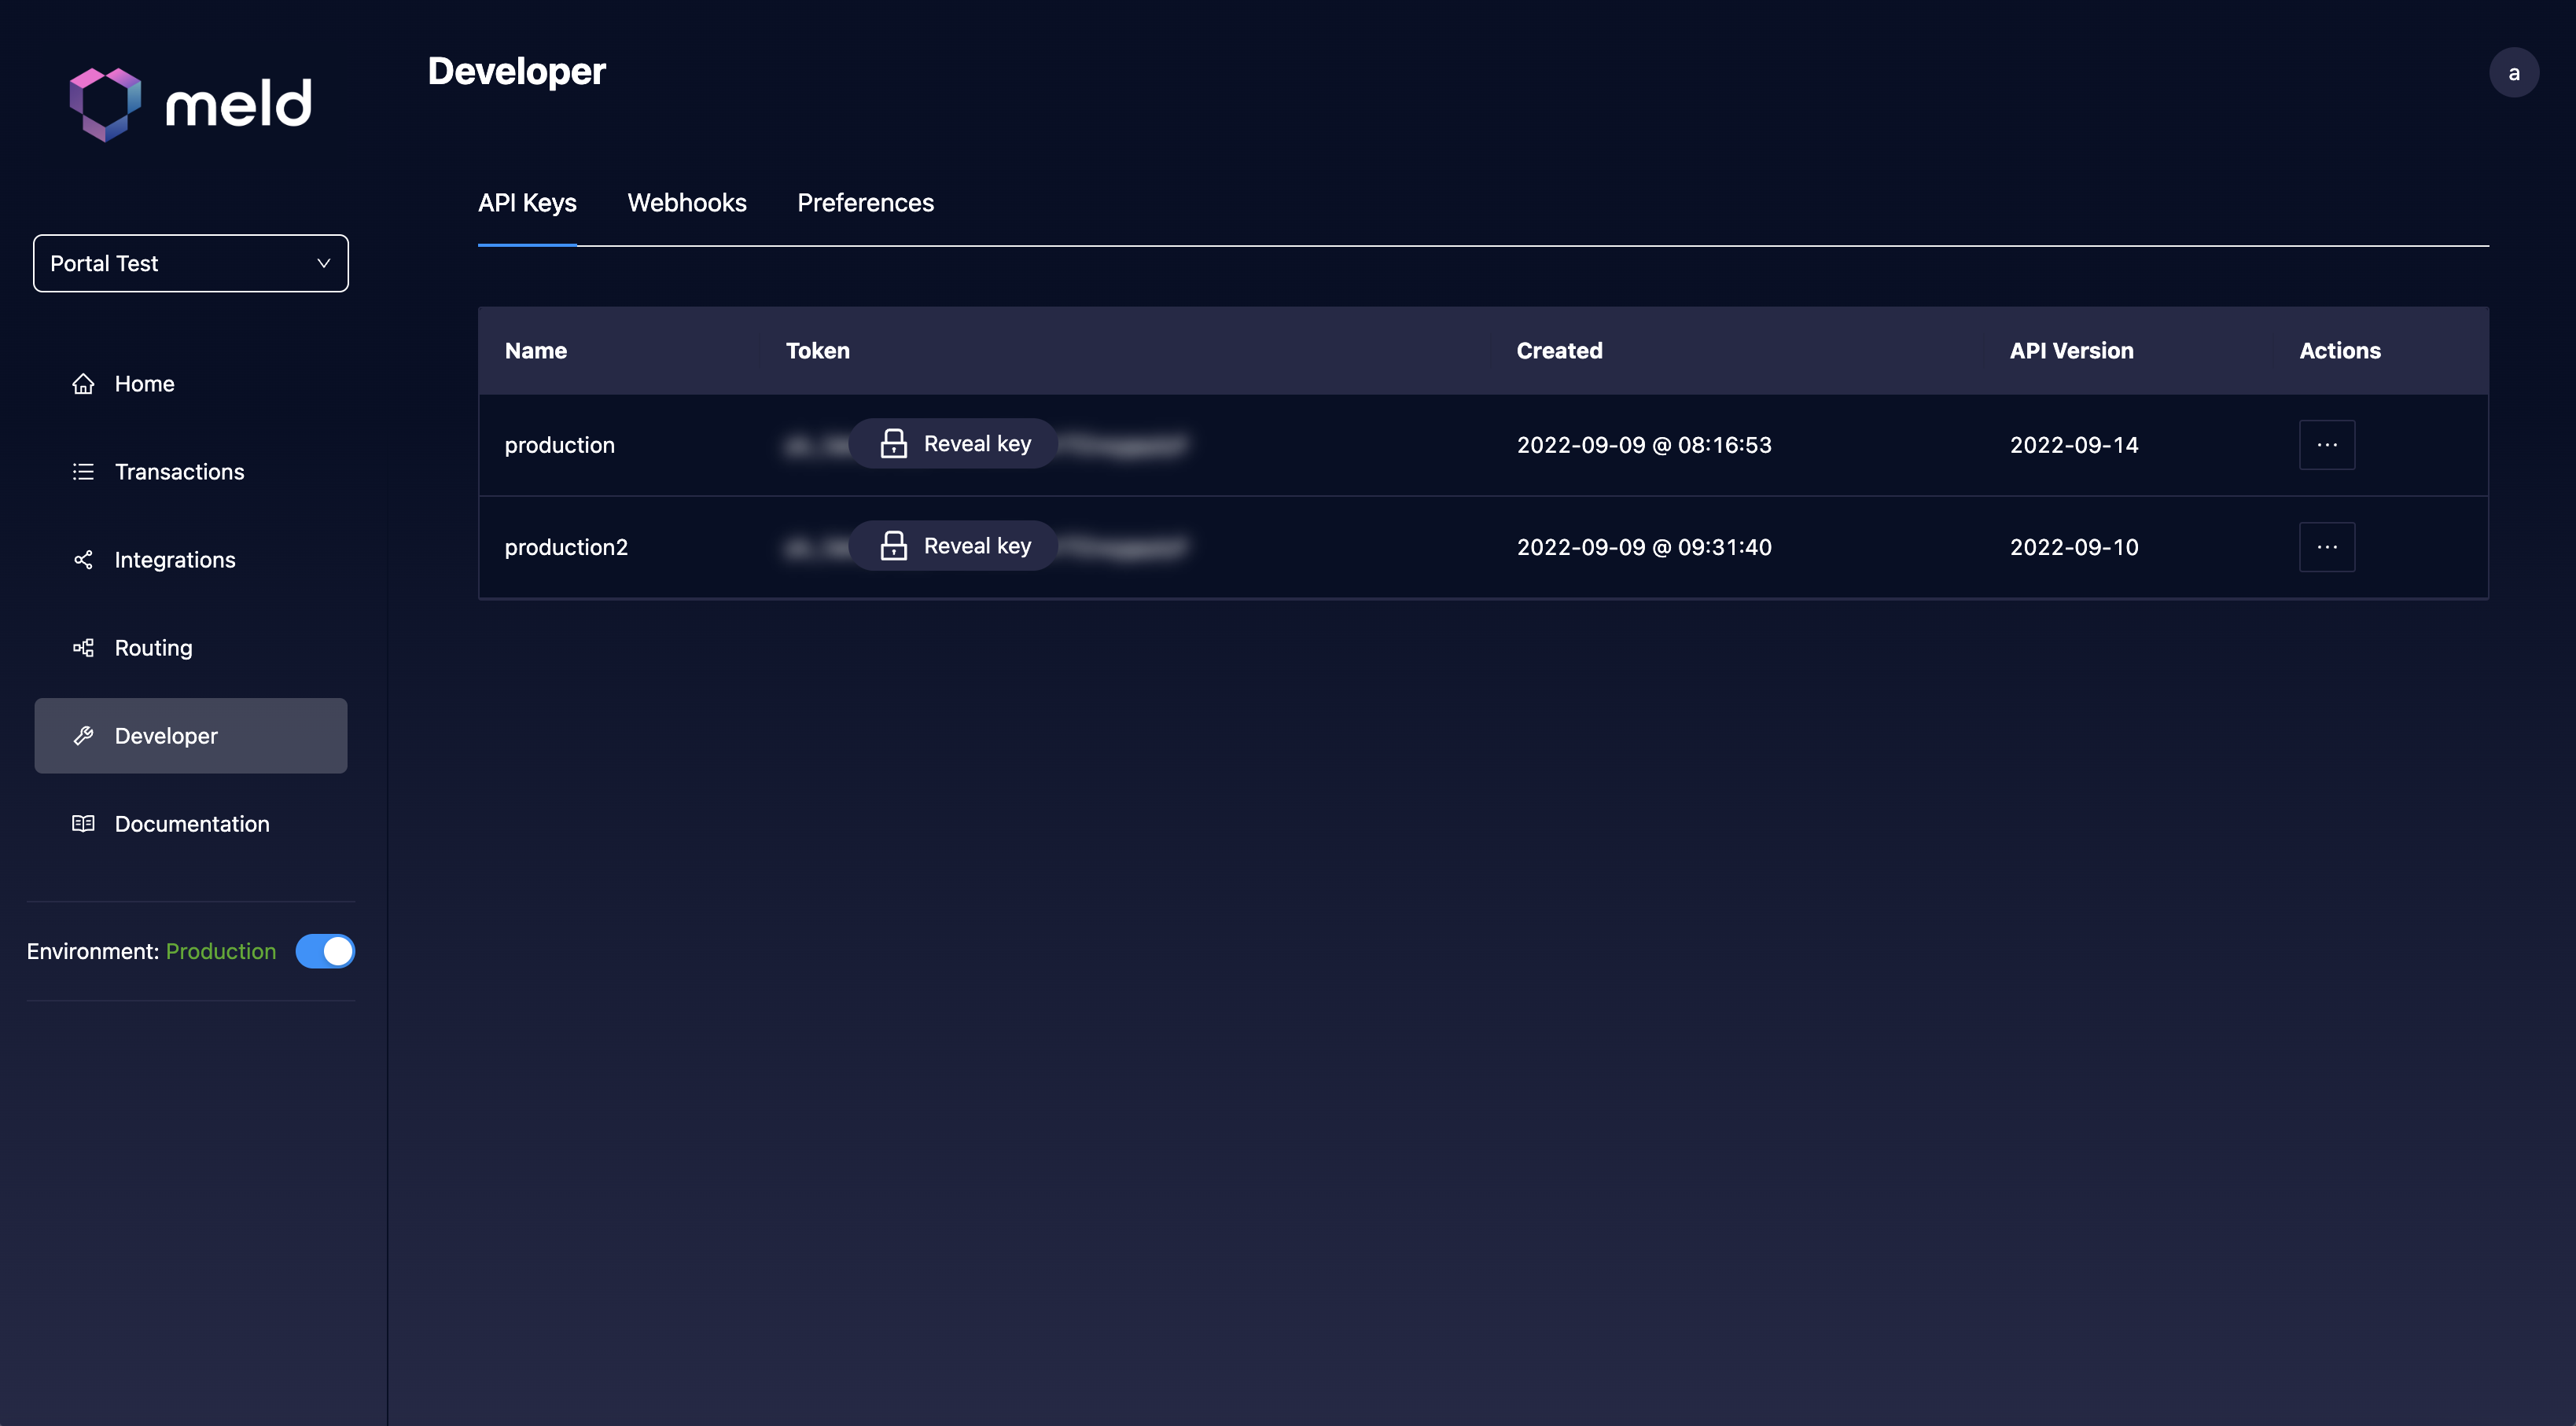Image resolution: width=2576 pixels, height=1426 pixels.
Task: Open the Portal Test account dropdown
Action: tap(190, 263)
